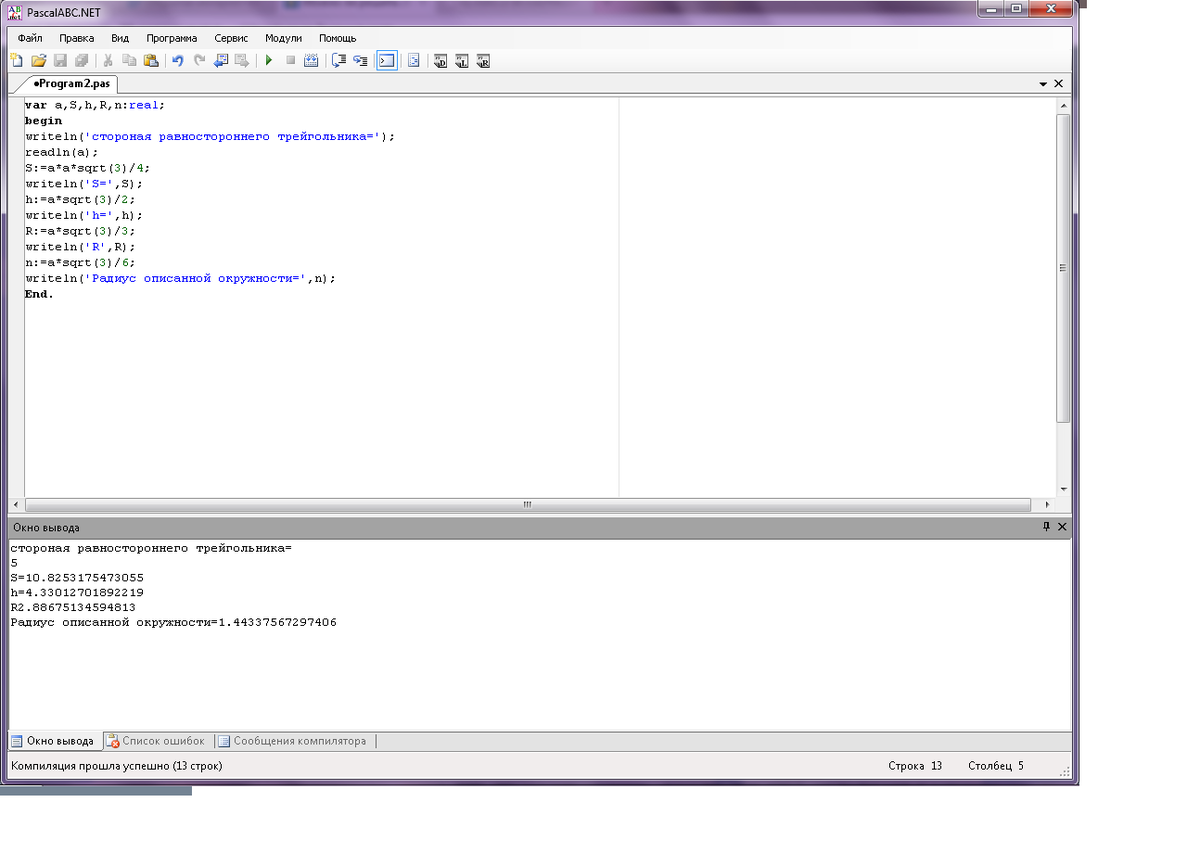Click the 'Строка 13' status bar entry
Screen dimensions: 1200x866
(x=915, y=766)
